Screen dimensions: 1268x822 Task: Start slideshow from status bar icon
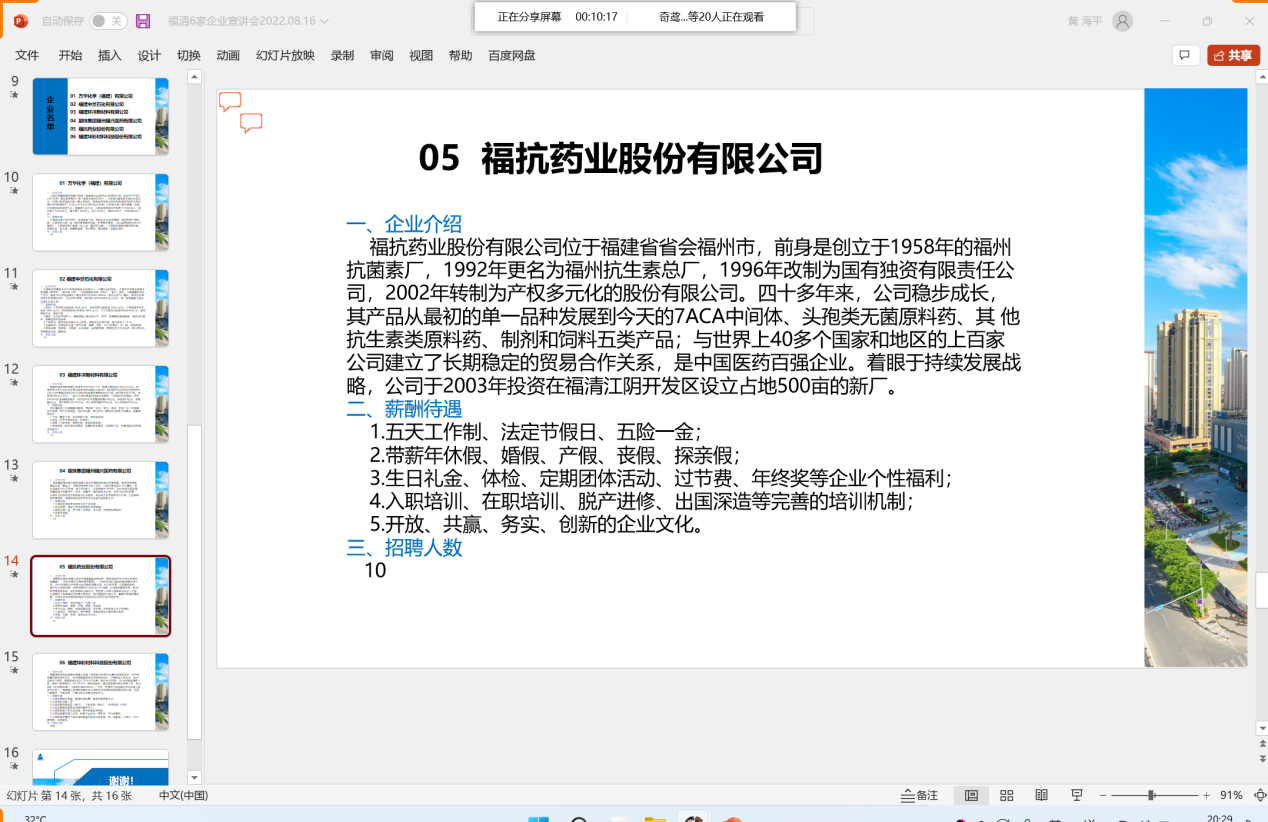point(1077,795)
